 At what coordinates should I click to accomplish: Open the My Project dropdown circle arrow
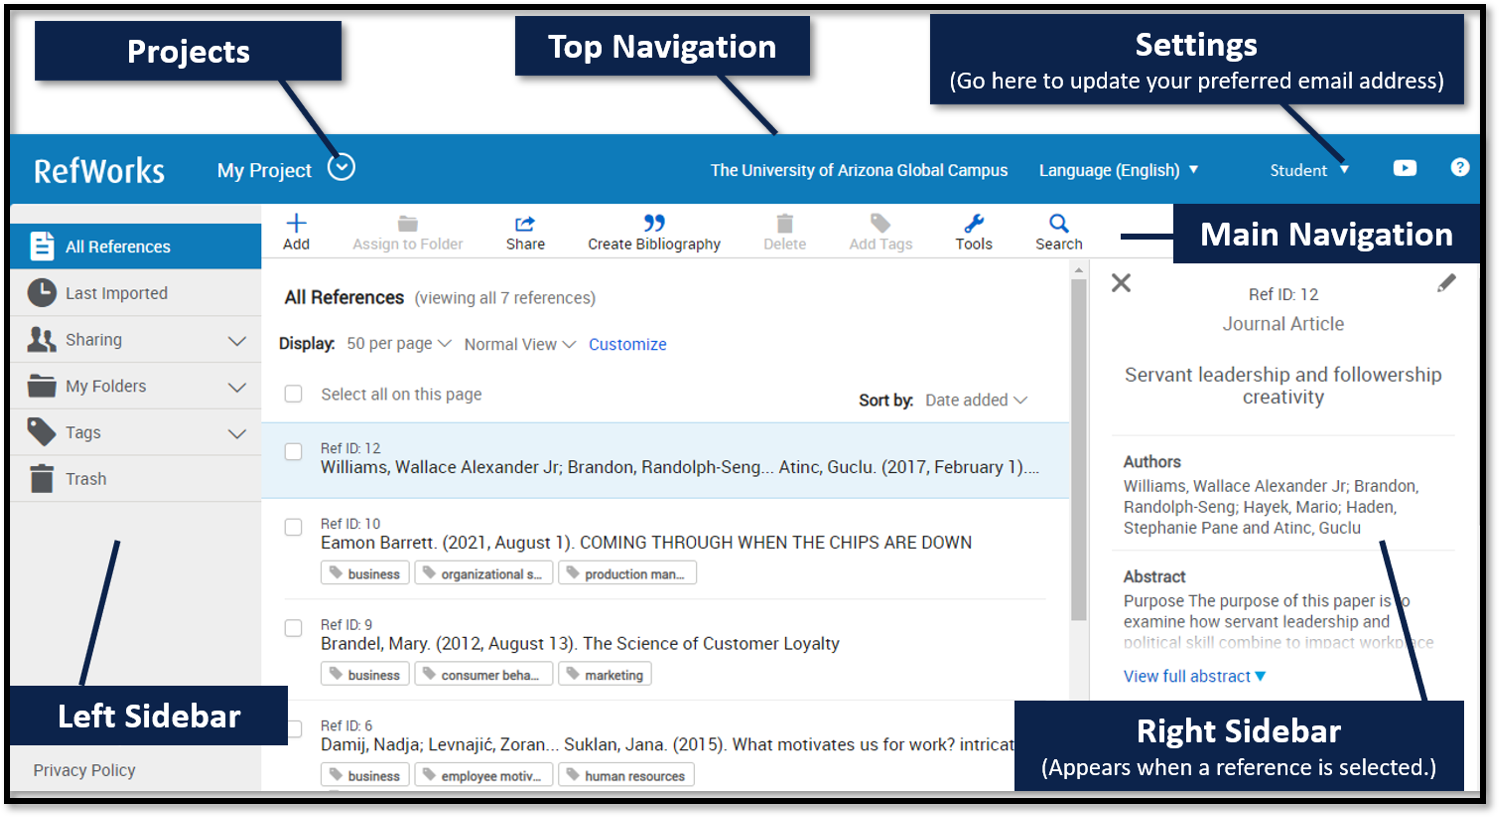tap(341, 168)
